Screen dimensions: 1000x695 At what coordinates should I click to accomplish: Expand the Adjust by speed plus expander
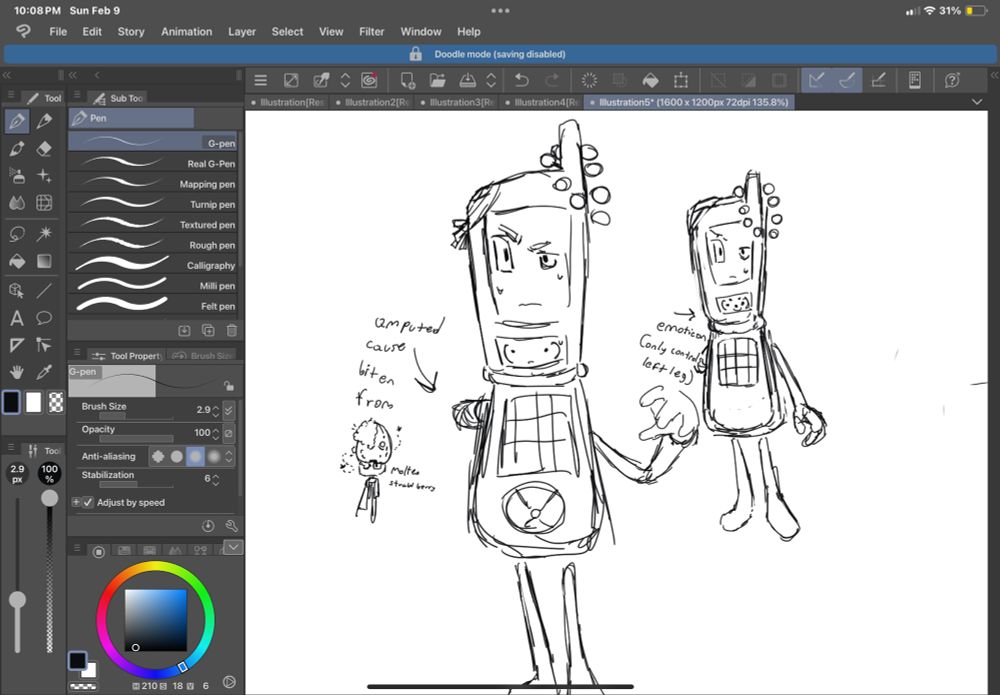click(76, 502)
